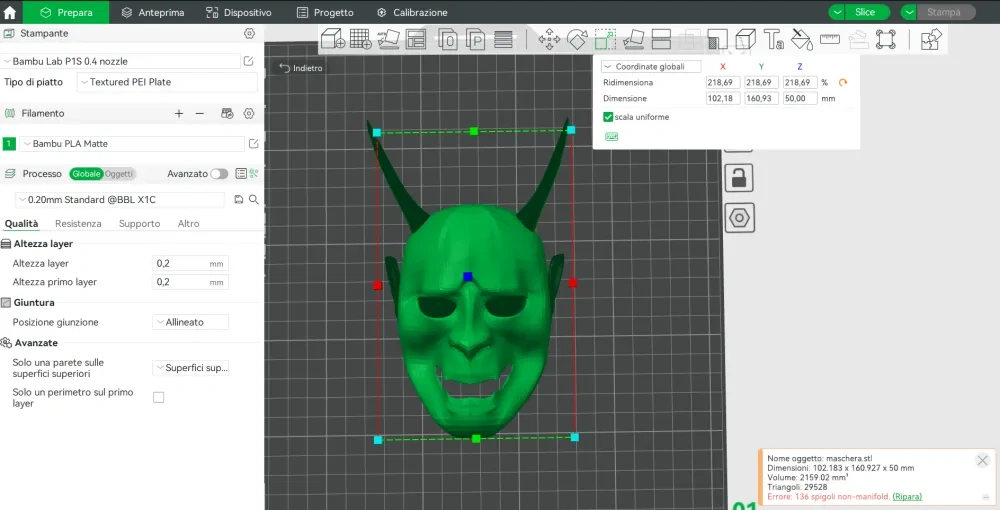
Task: Reset scale with the orange arrow
Action: (x=843, y=82)
